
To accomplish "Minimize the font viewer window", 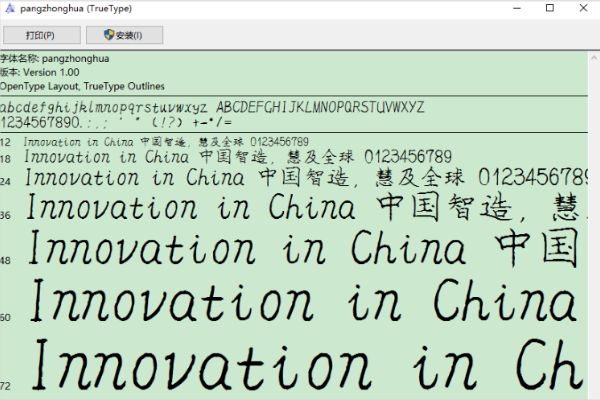I will click(x=508, y=8).
